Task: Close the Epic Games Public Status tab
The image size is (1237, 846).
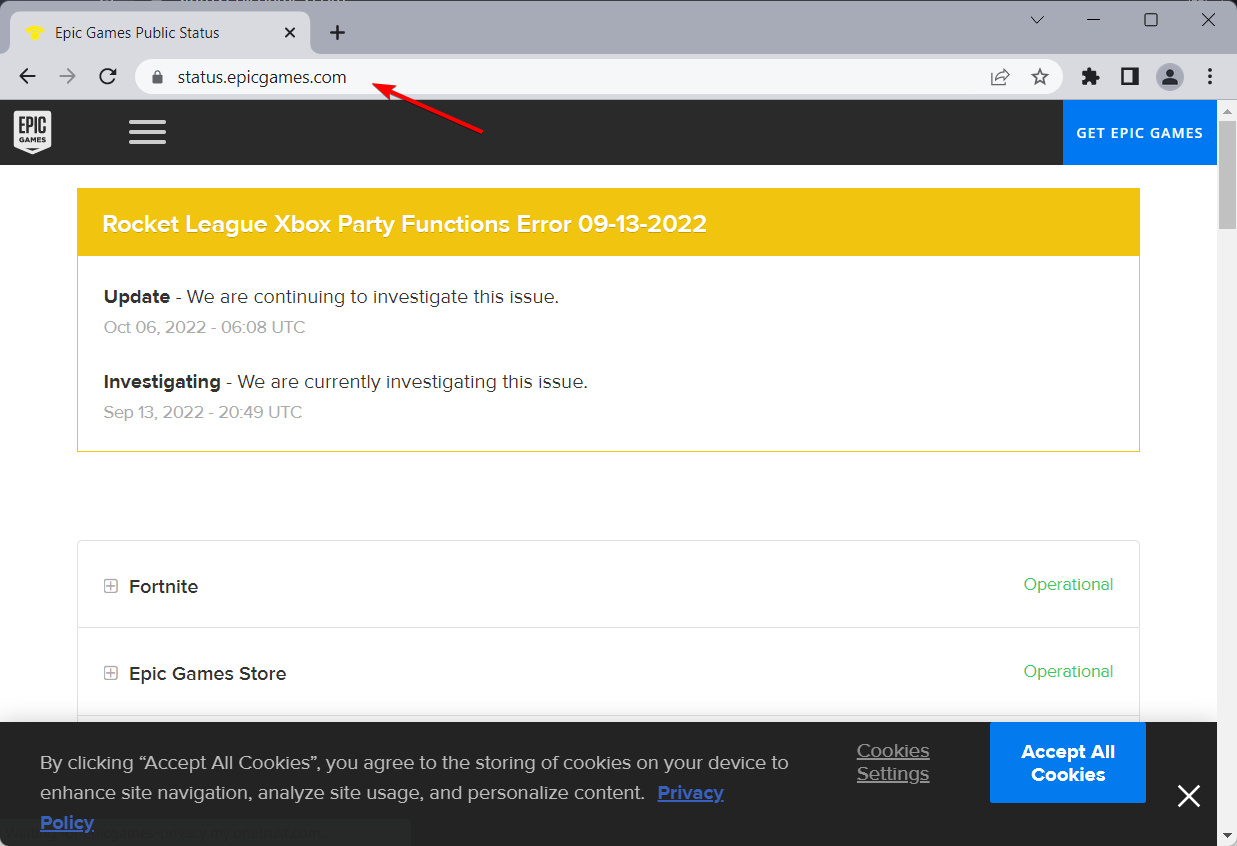Action: pos(290,33)
